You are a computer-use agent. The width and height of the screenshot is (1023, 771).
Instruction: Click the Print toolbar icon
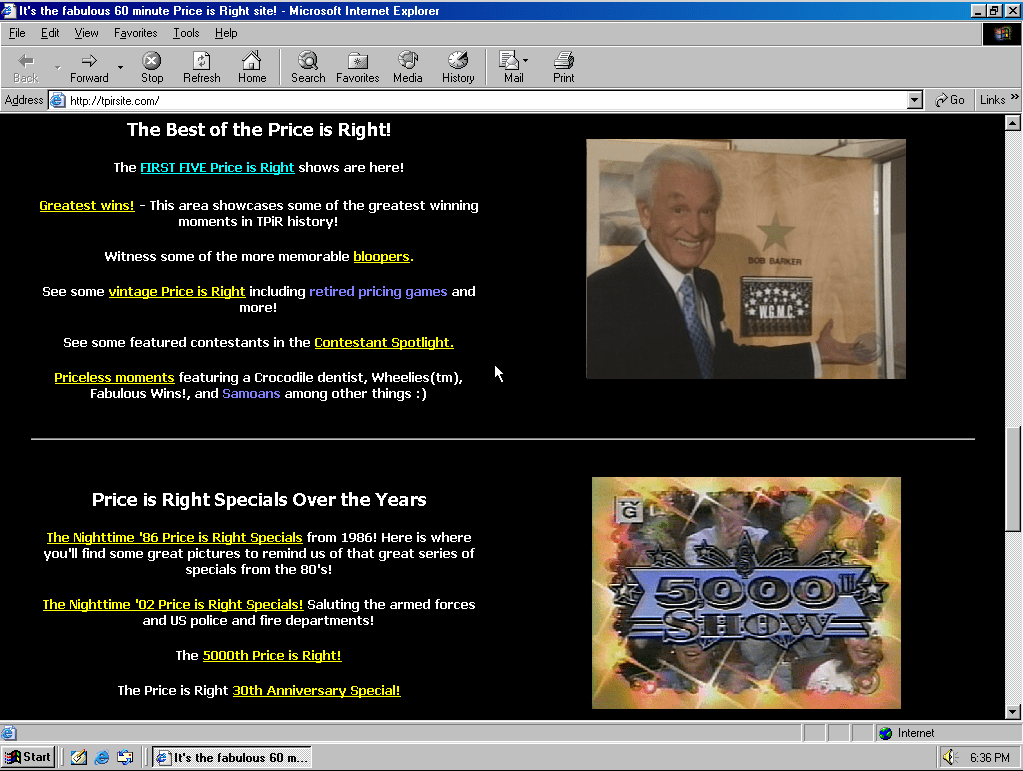[562, 67]
